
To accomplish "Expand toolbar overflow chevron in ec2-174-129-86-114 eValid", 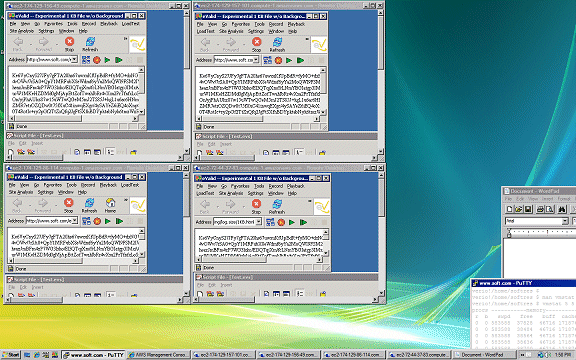I will 126,200.
